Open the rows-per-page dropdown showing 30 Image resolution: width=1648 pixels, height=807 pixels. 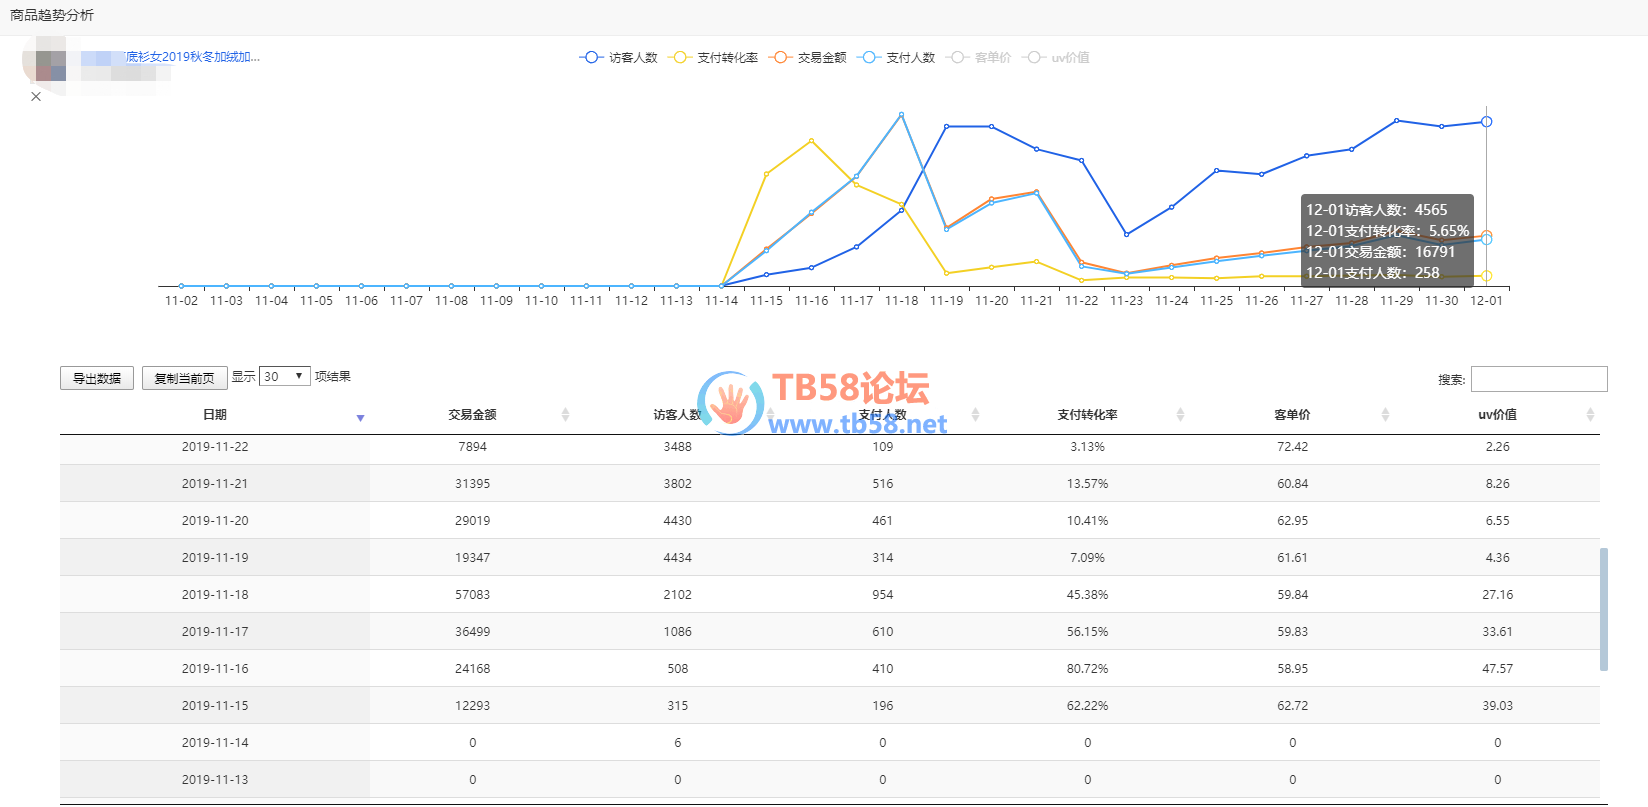(x=284, y=377)
